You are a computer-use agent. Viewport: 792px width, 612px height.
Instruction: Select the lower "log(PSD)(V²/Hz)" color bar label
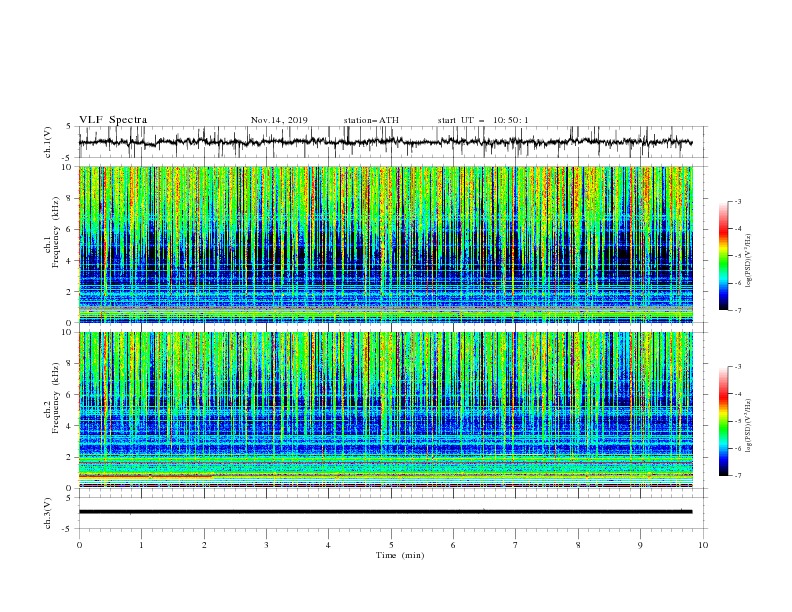point(748,425)
